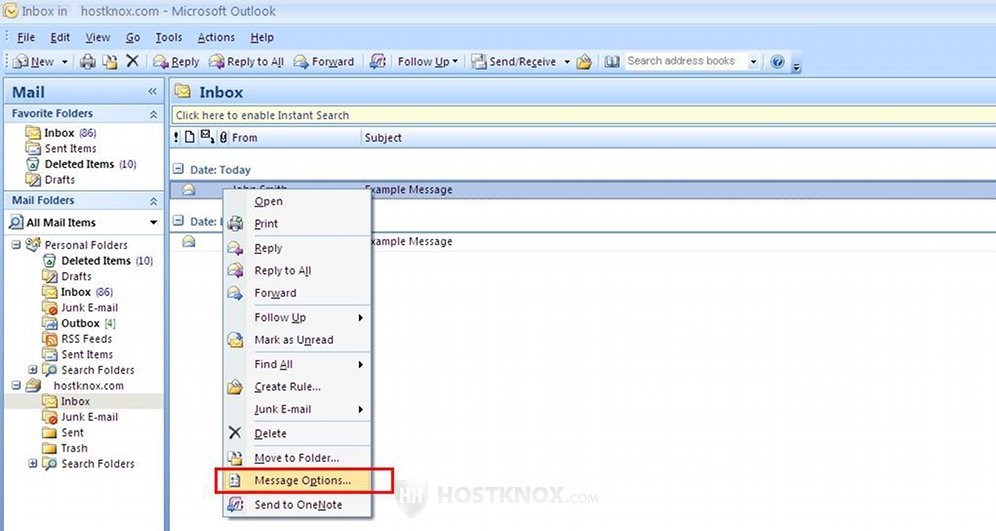The height and width of the screenshot is (531, 996).
Task: Collapse the Mail Folders section
Action: pyautogui.click(x=153, y=201)
